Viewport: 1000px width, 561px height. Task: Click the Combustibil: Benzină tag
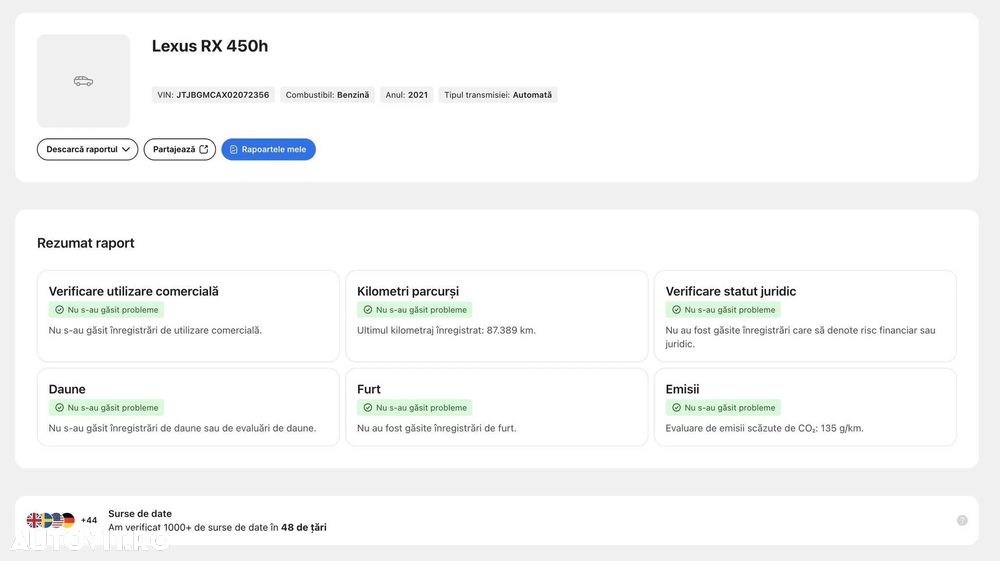pos(327,95)
